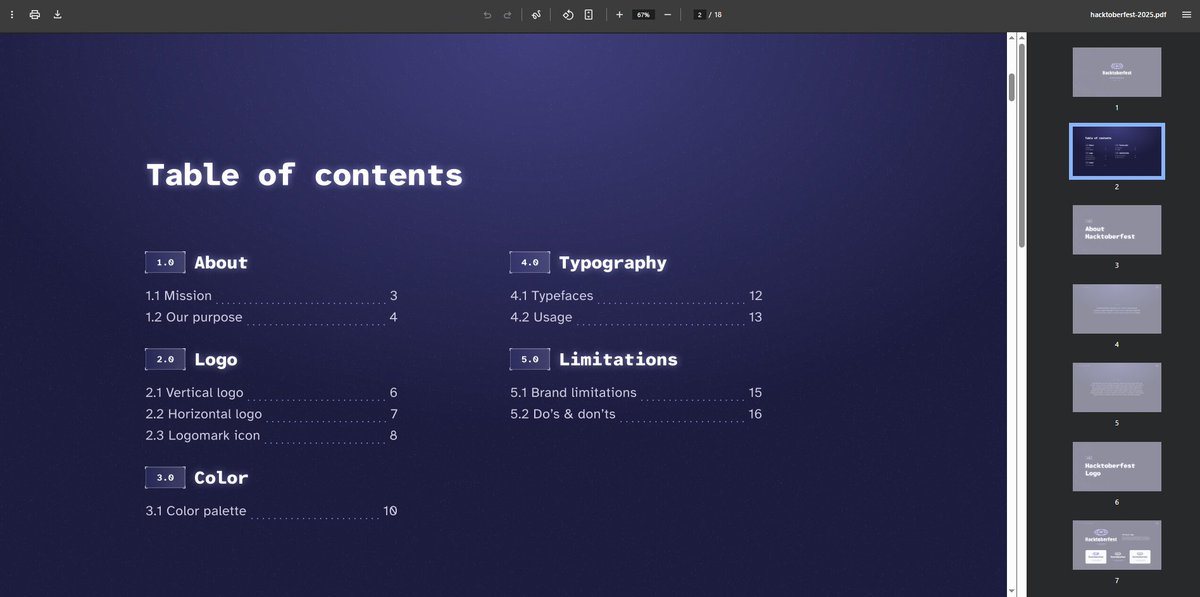Viewport: 1200px width, 597px height.
Task: Click the total page count "18"
Action: click(718, 15)
